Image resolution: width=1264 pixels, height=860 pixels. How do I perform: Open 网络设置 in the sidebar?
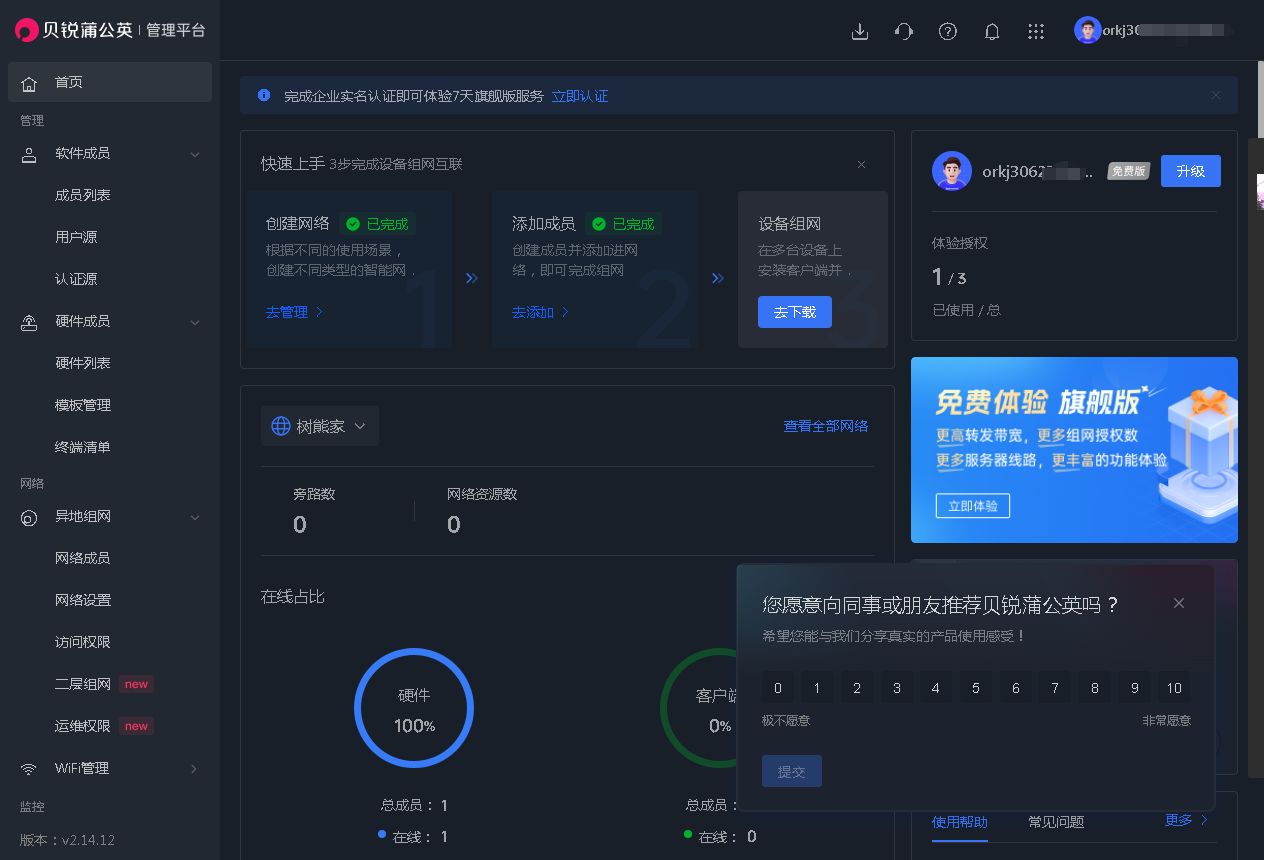pos(83,600)
